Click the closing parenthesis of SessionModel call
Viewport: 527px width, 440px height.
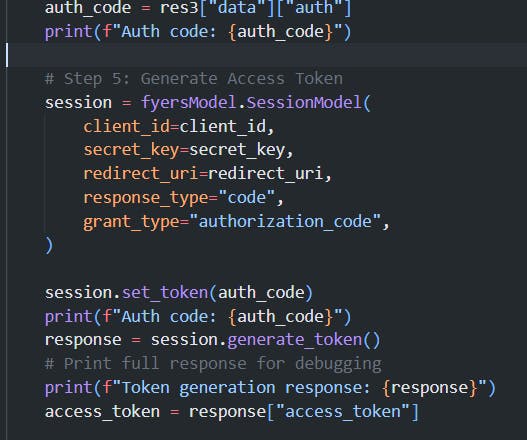[49, 245]
